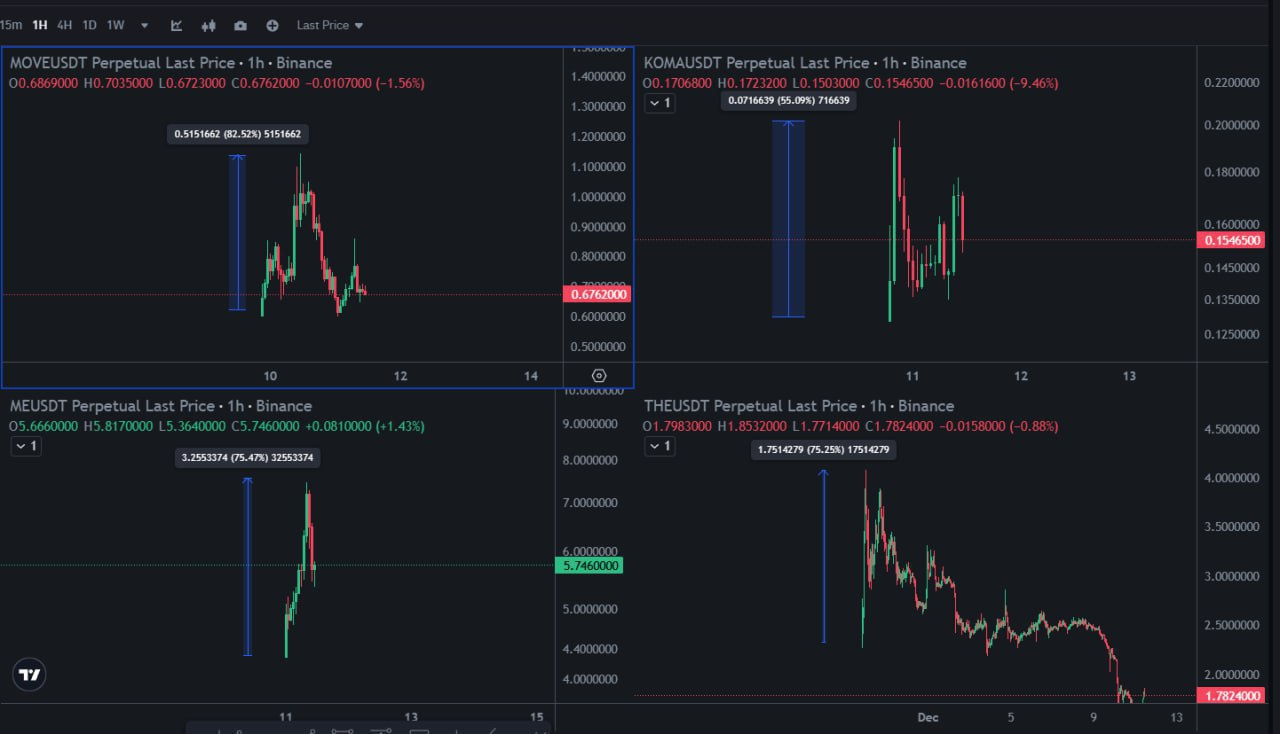The width and height of the screenshot is (1280, 734).
Task: Select the rectangle drawing tool in bottom toolbar
Action: (x=419, y=731)
